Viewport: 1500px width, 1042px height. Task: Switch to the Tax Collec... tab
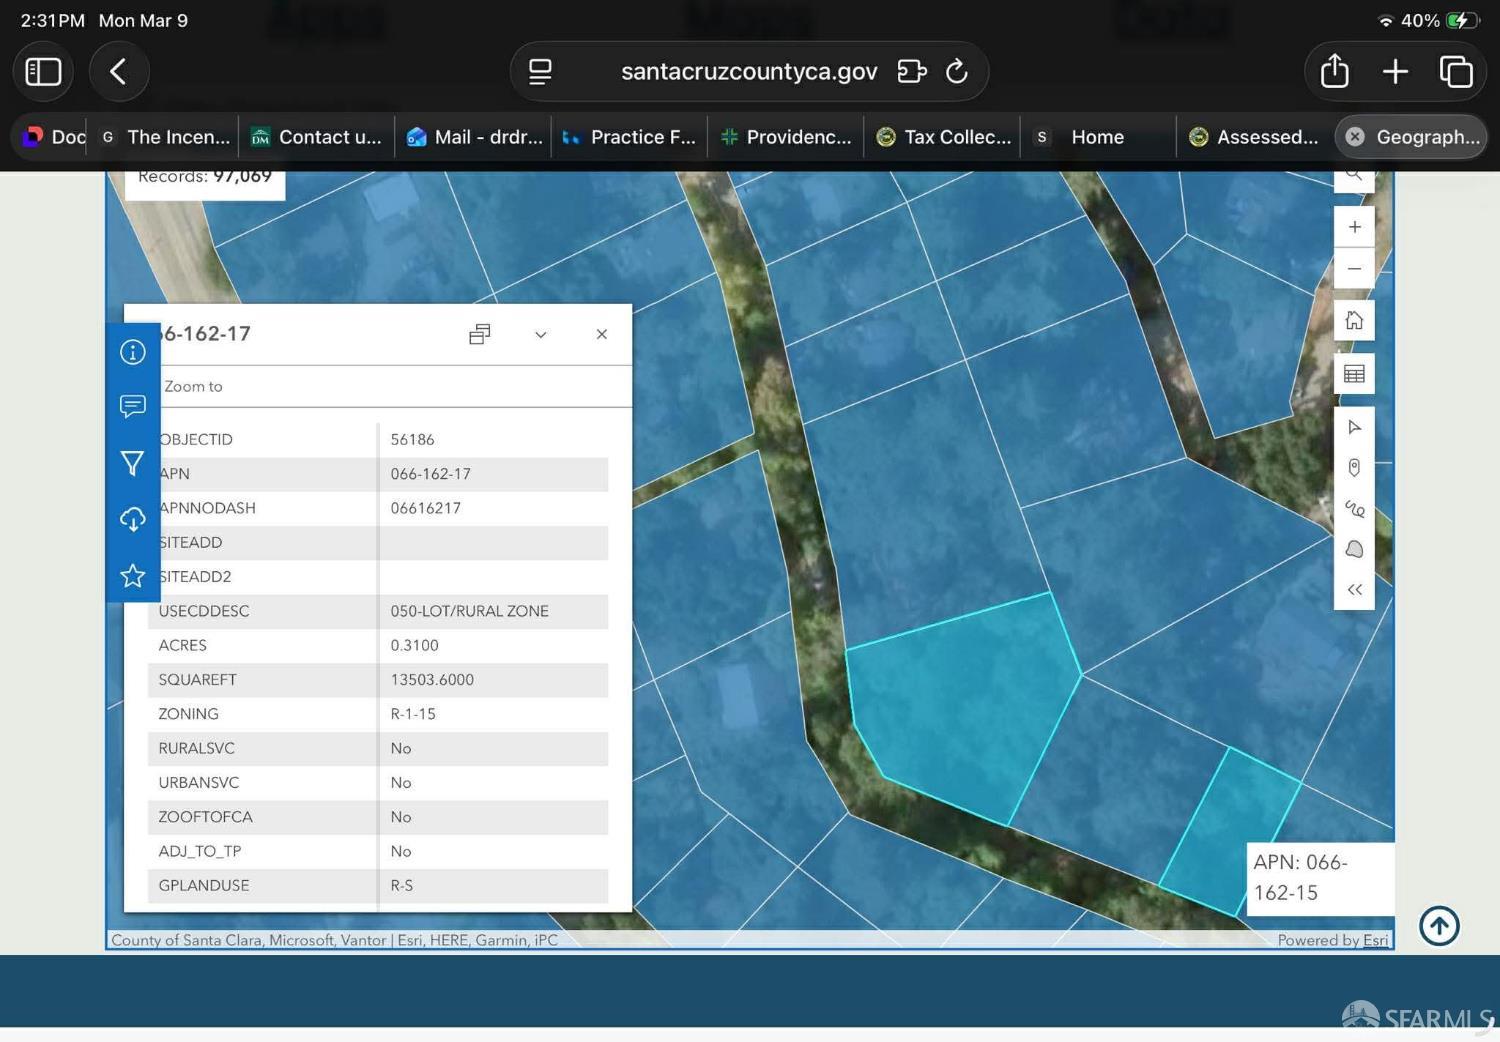945,137
